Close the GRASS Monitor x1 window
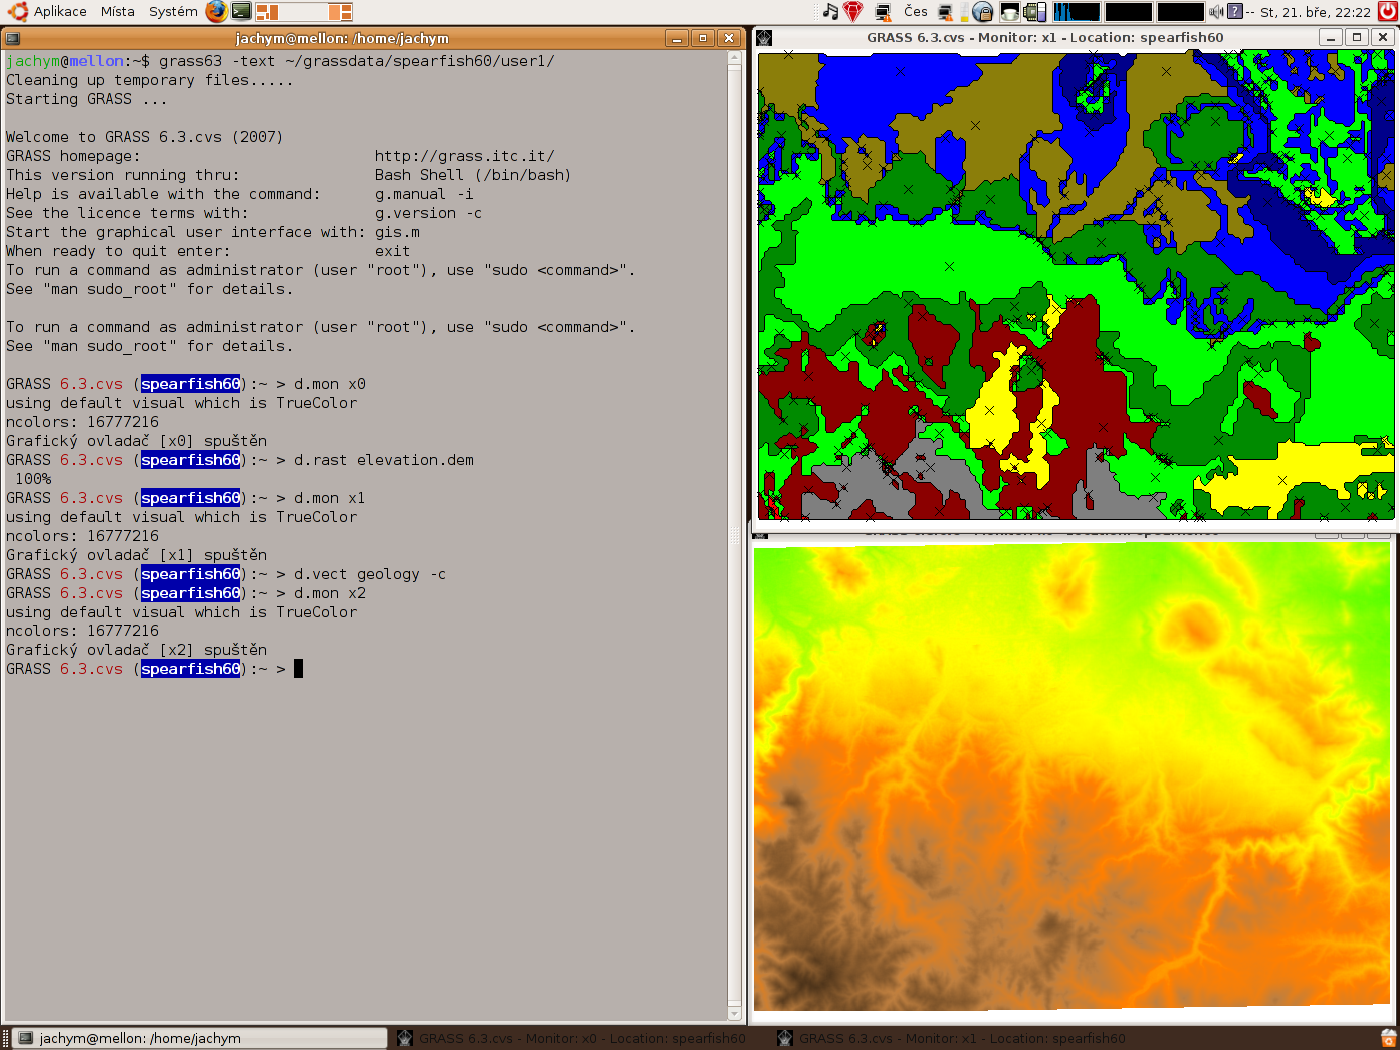Image resolution: width=1400 pixels, height=1050 pixels. click(1383, 37)
